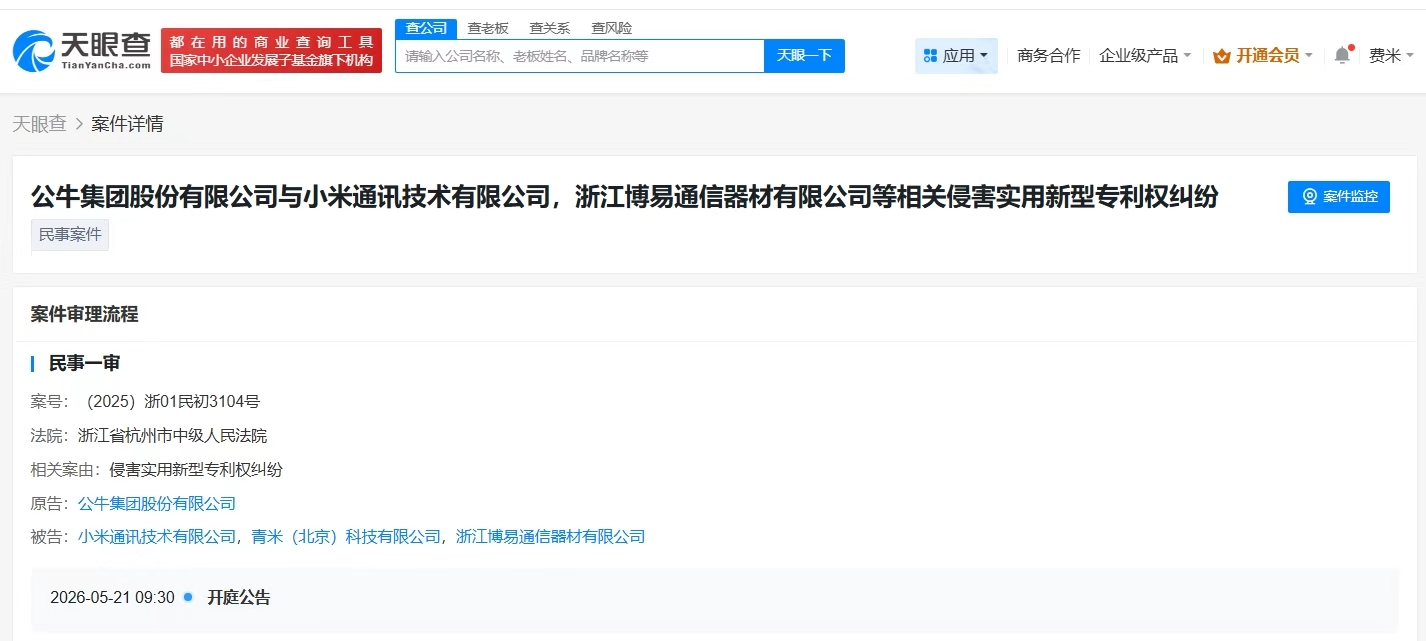Open plaintiff 公牛集团股份有限公司 link
This screenshot has height=641, width=1426.
pyautogui.click(x=157, y=503)
